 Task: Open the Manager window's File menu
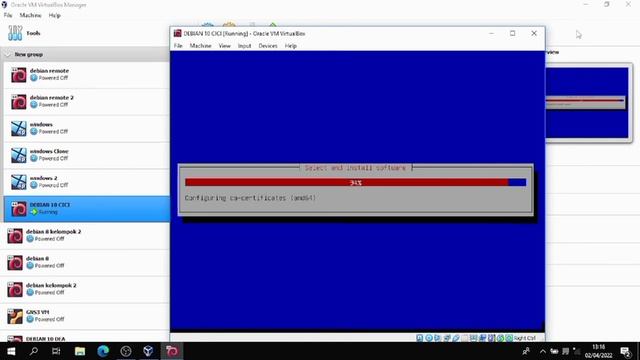pos(8,16)
